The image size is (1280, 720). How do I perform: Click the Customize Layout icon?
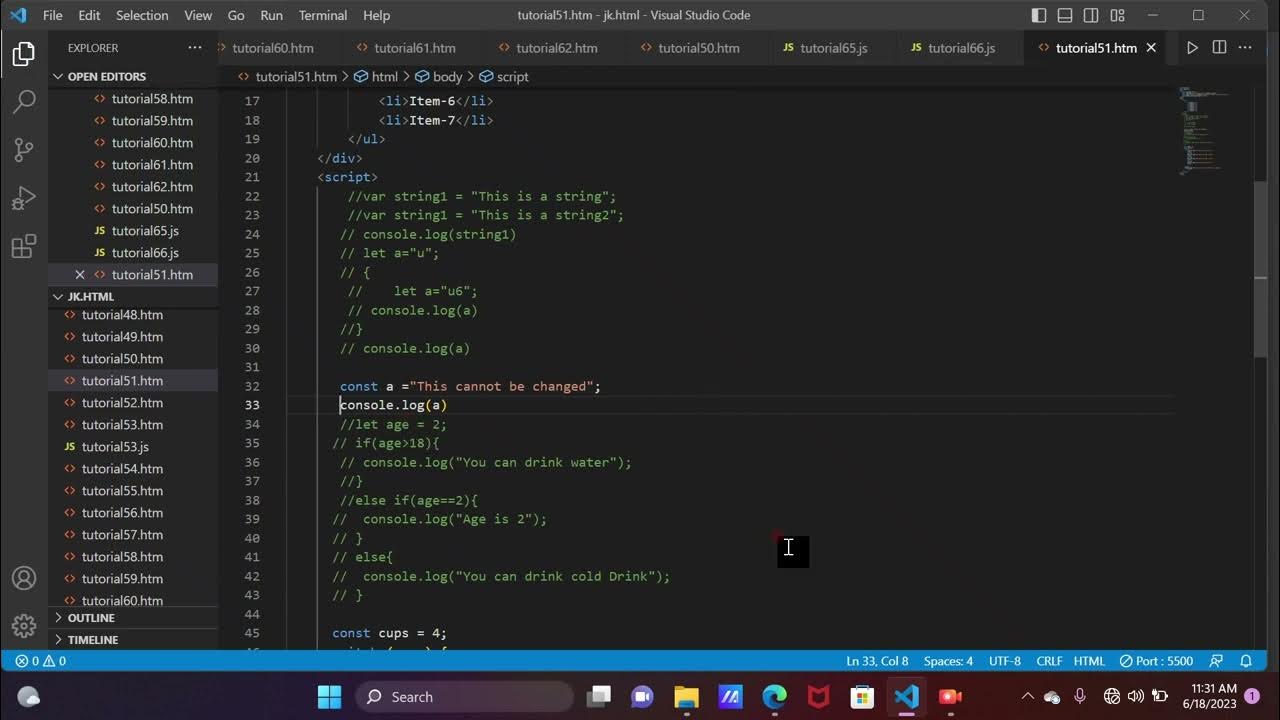(1118, 15)
